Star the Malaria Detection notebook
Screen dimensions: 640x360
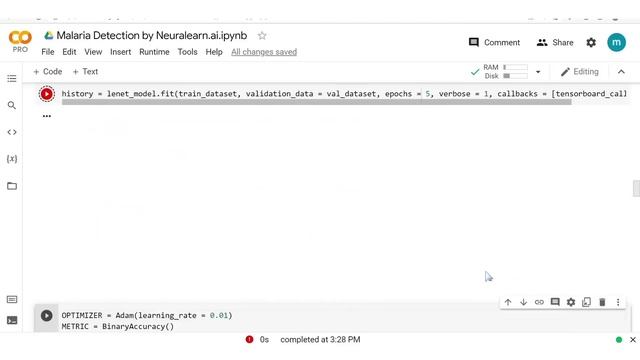(x=262, y=36)
